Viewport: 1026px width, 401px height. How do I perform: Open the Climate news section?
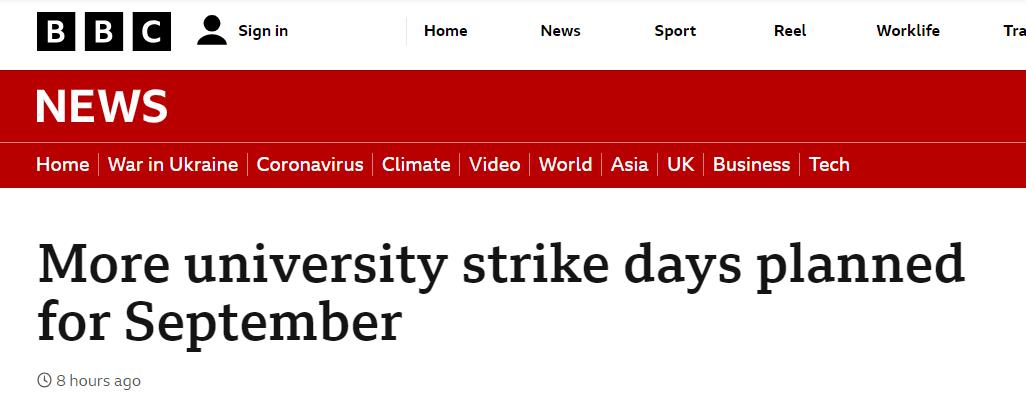(x=416, y=165)
